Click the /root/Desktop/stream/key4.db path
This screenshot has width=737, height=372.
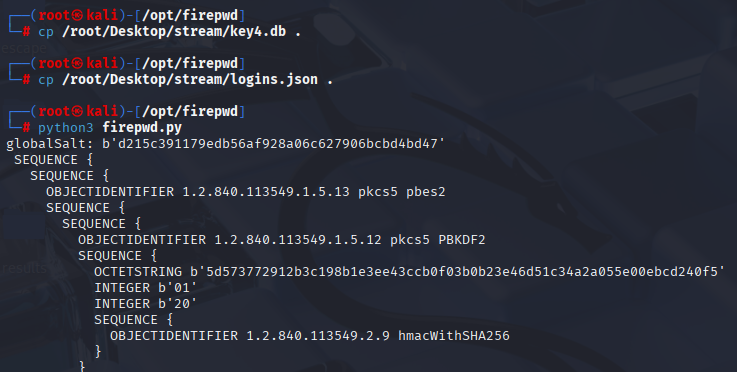click(174, 32)
